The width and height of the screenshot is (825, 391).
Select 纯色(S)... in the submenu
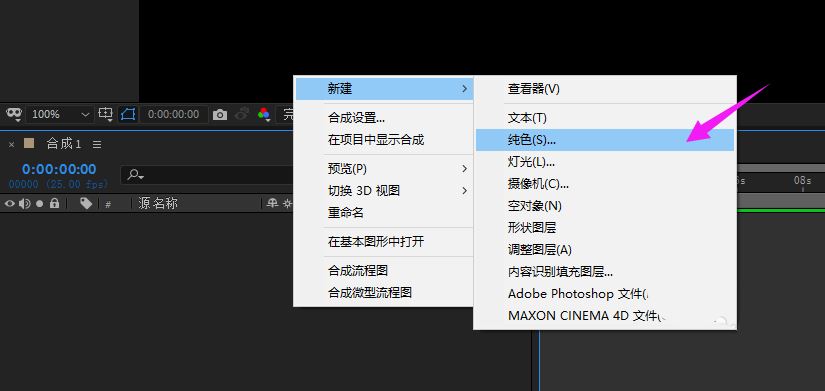click(605, 140)
